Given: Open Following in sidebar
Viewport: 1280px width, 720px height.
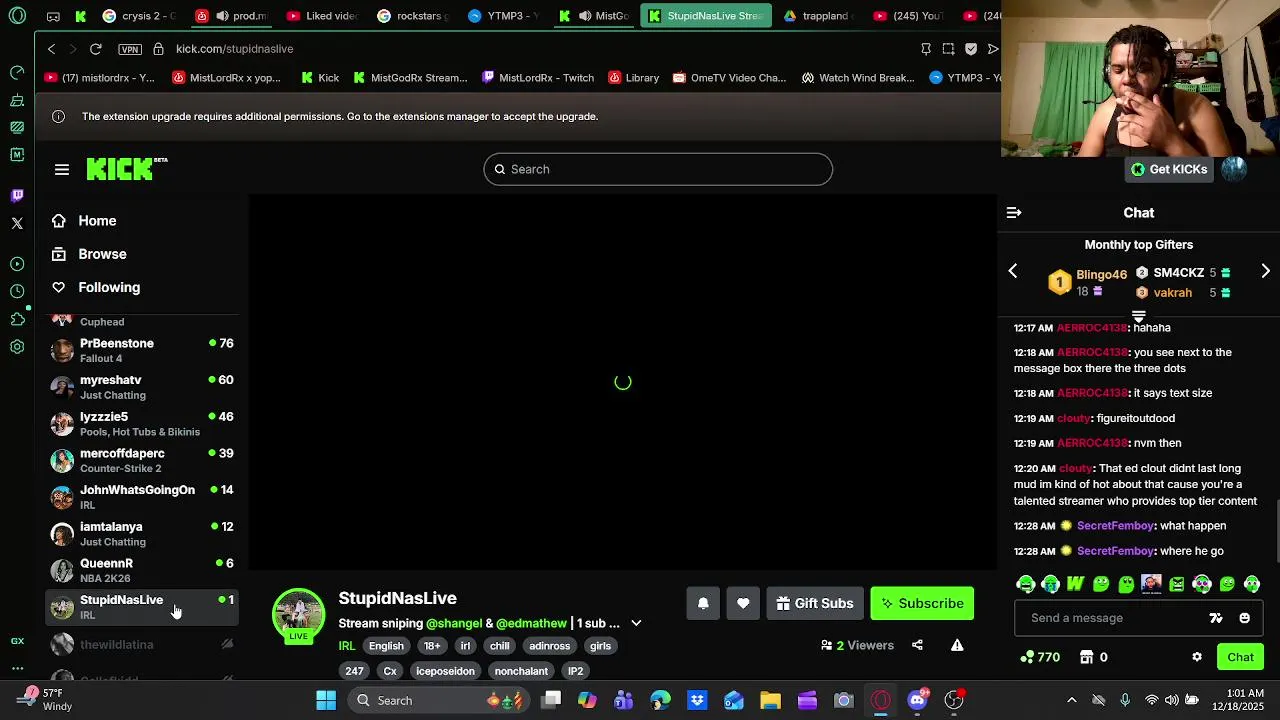Looking at the screenshot, I should point(109,287).
